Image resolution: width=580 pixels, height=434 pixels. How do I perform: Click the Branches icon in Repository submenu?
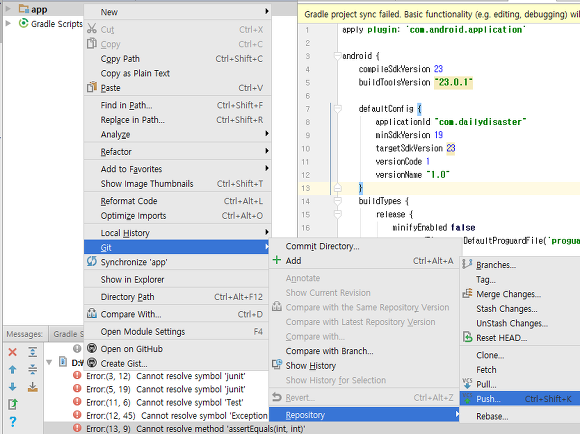467,264
